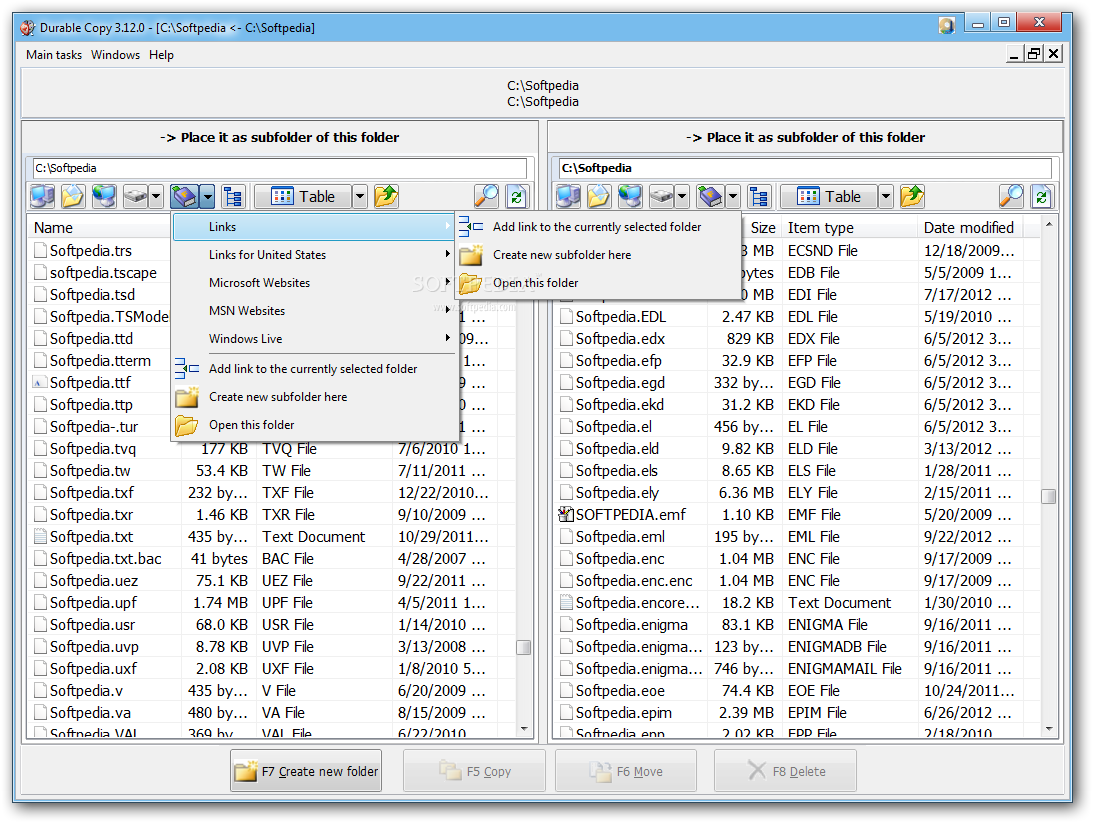This screenshot has height=823, width=1093.
Task: Open the magnifier search in the left pane
Action: [486, 197]
